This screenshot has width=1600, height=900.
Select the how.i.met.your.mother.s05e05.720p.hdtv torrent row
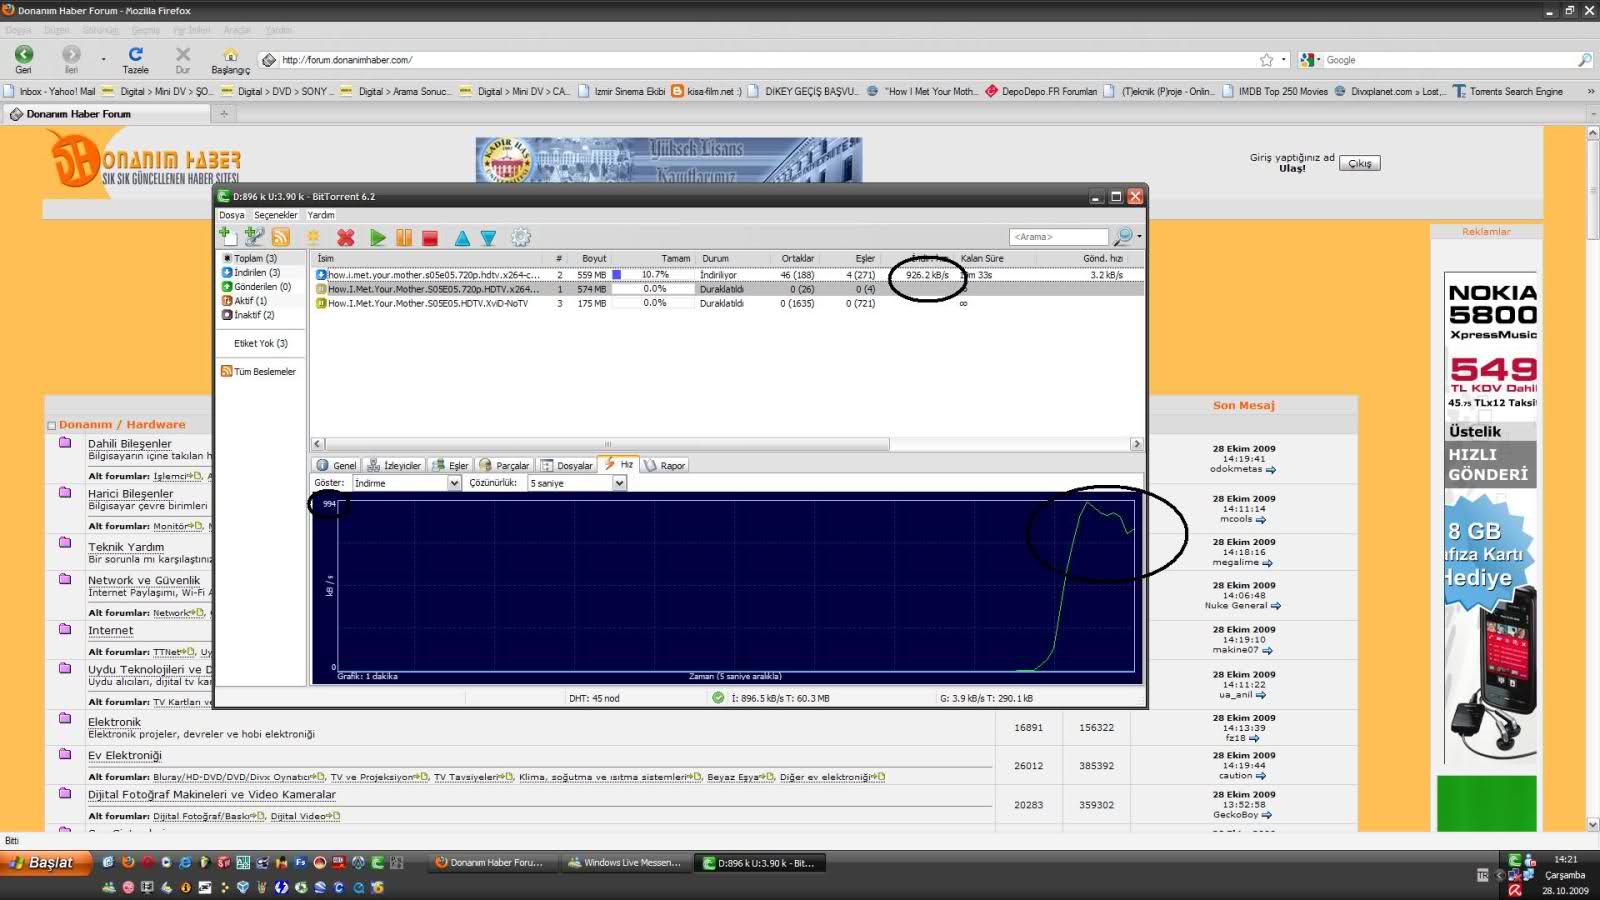tap(727, 274)
